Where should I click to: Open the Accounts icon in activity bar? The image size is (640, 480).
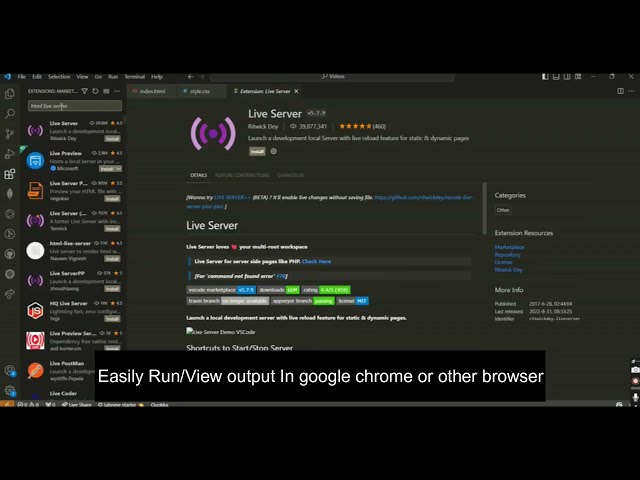[x=9, y=371]
